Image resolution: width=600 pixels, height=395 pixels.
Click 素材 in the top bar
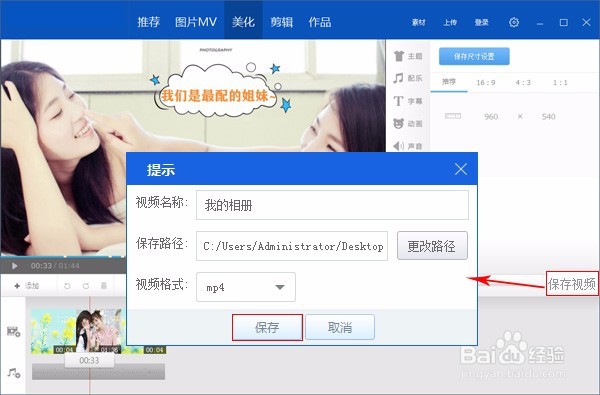point(418,22)
